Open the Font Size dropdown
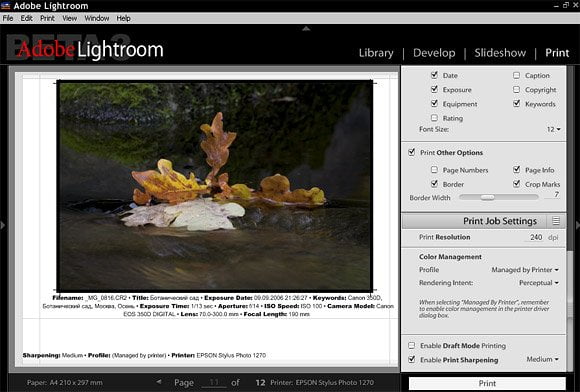580x392 pixels. click(x=554, y=129)
